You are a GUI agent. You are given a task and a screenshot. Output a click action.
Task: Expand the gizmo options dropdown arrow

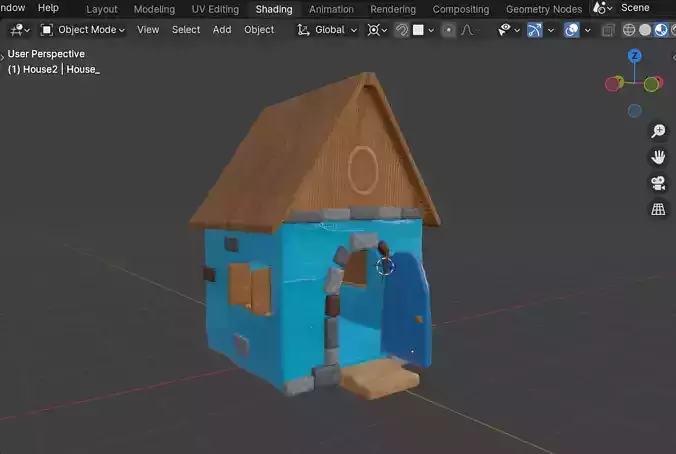click(551, 30)
